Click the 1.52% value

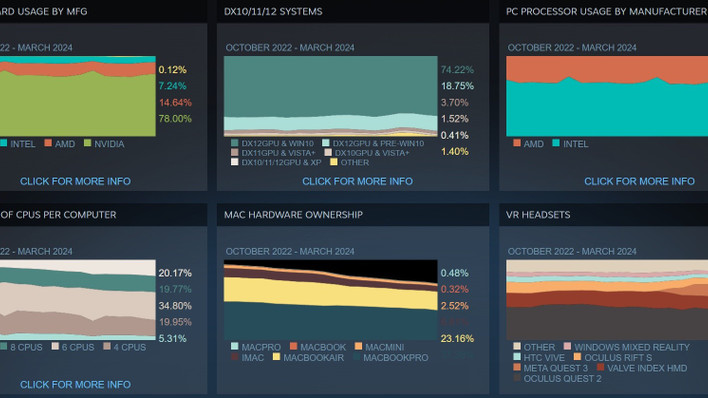[x=455, y=119]
